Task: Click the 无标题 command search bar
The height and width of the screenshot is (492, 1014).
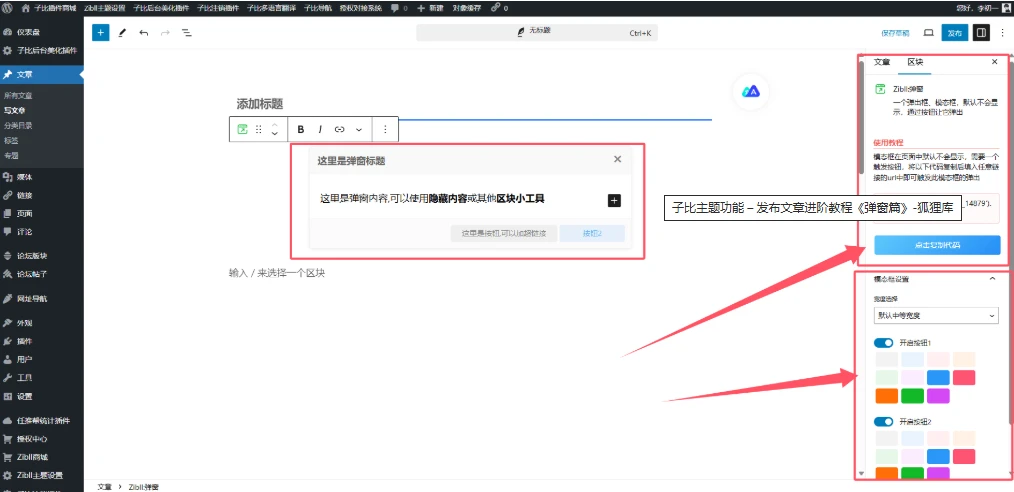Action: pyautogui.click(x=537, y=32)
